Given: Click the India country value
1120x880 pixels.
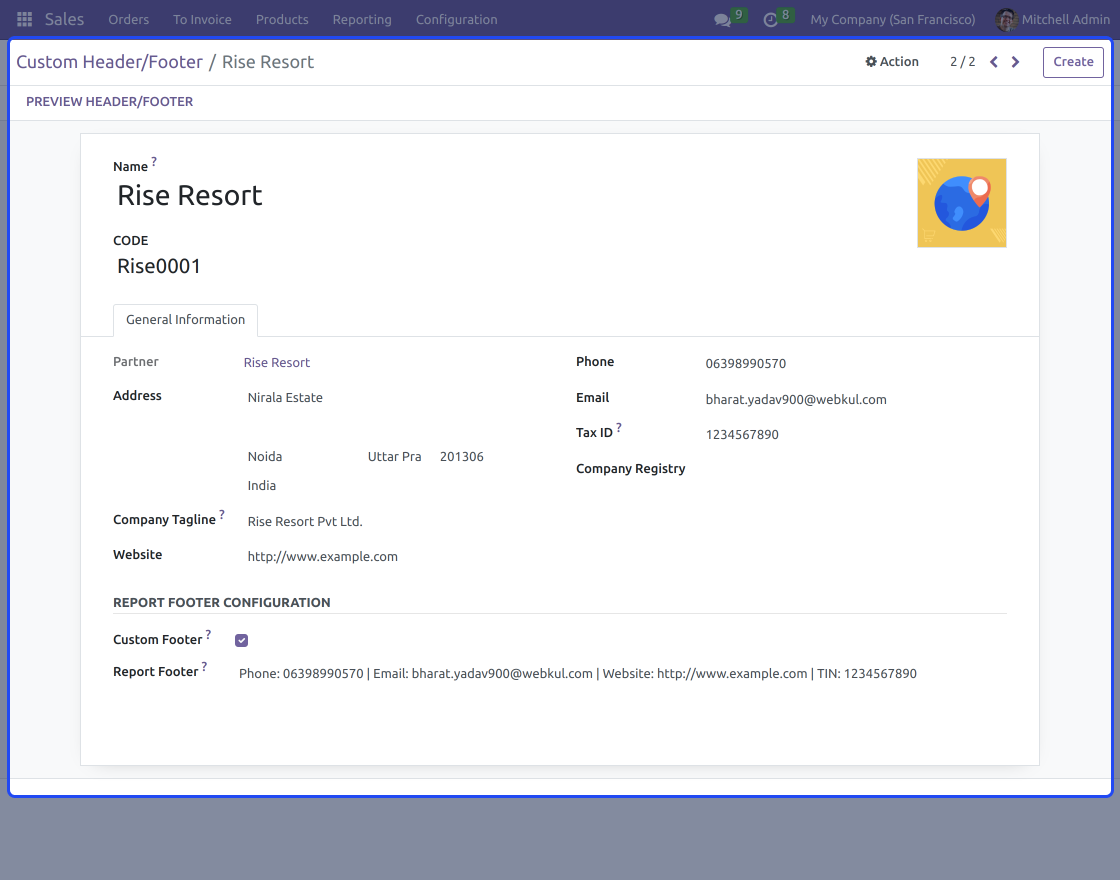Looking at the screenshot, I should 261,486.
